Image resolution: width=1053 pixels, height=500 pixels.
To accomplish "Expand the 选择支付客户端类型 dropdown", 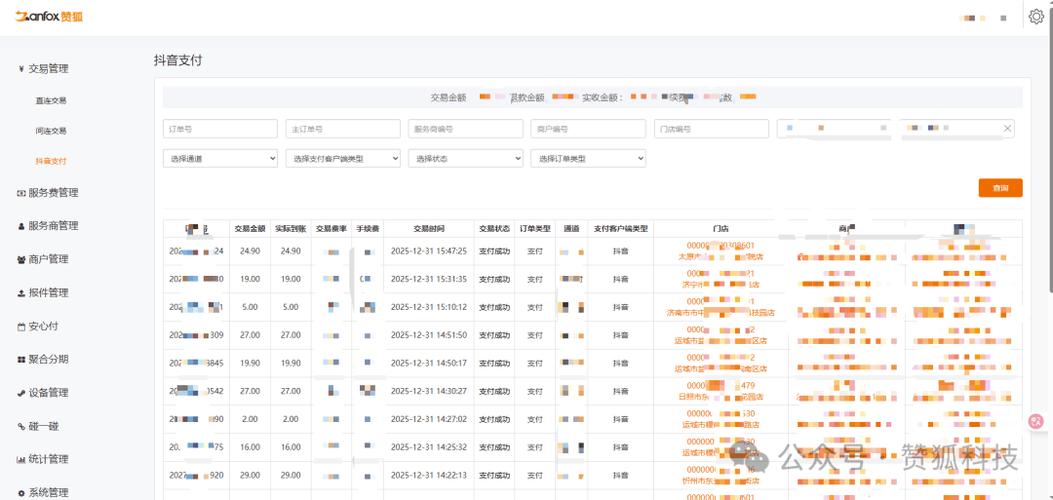I will click(343, 158).
